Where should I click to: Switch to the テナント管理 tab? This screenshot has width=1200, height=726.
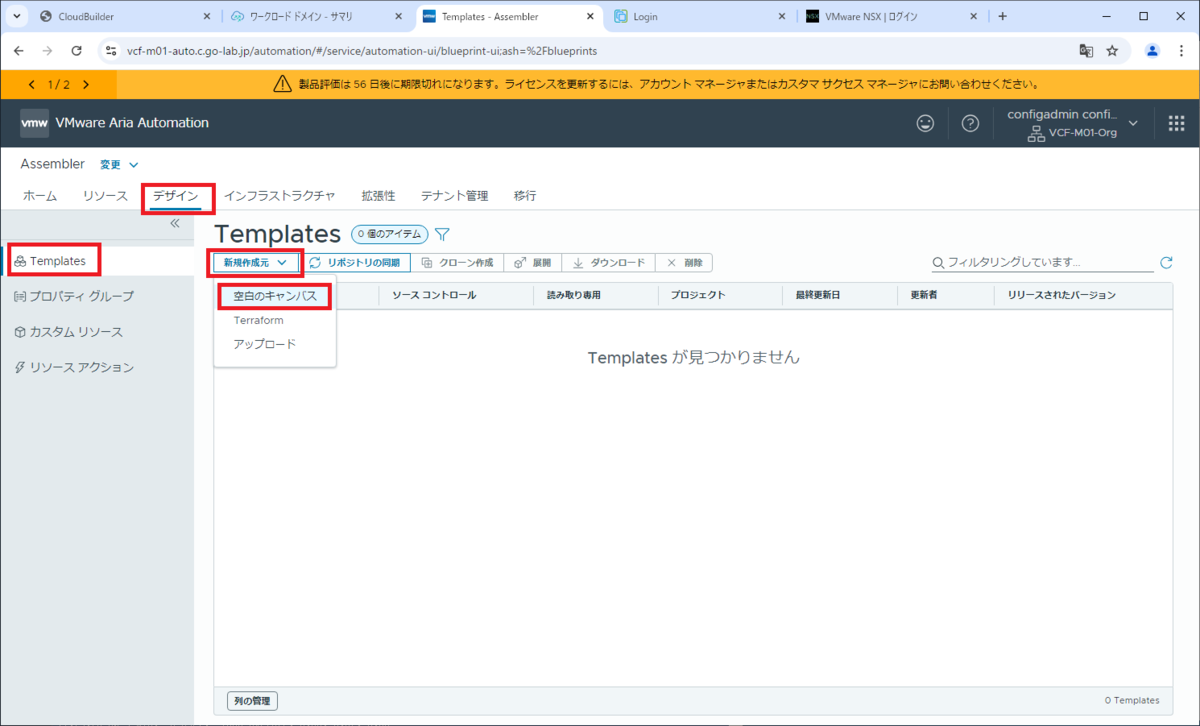click(454, 196)
